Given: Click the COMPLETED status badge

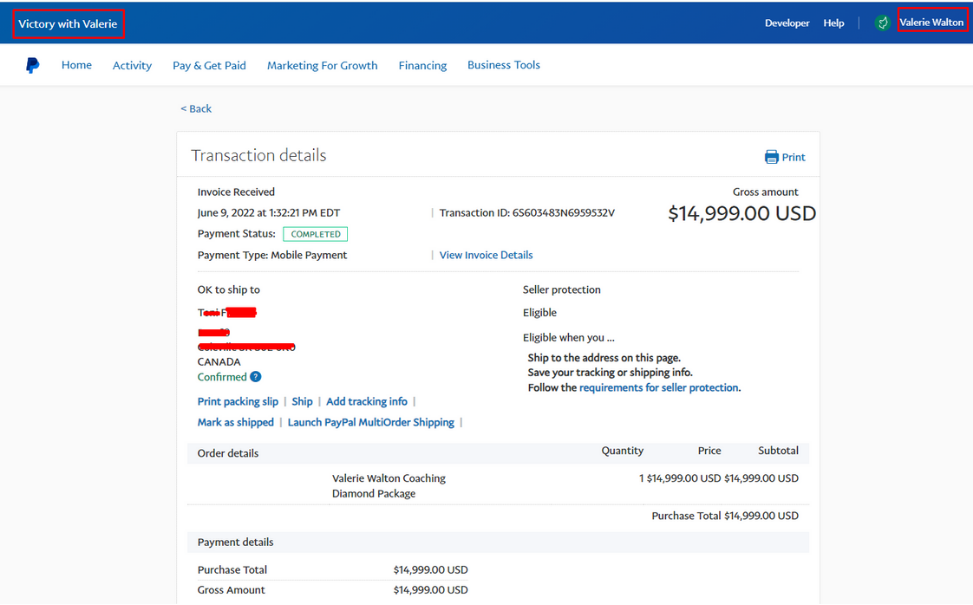Looking at the screenshot, I should pos(315,234).
